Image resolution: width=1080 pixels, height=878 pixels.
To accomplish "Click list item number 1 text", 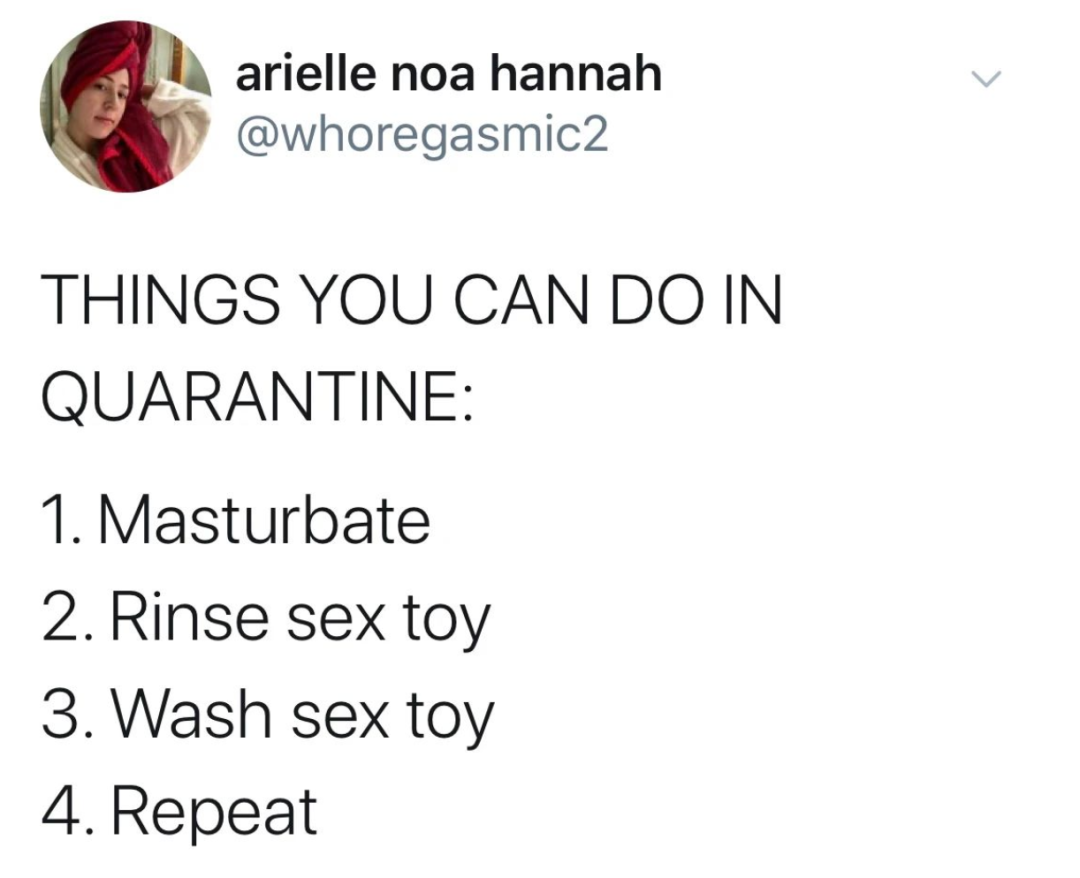I will point(236,521).
